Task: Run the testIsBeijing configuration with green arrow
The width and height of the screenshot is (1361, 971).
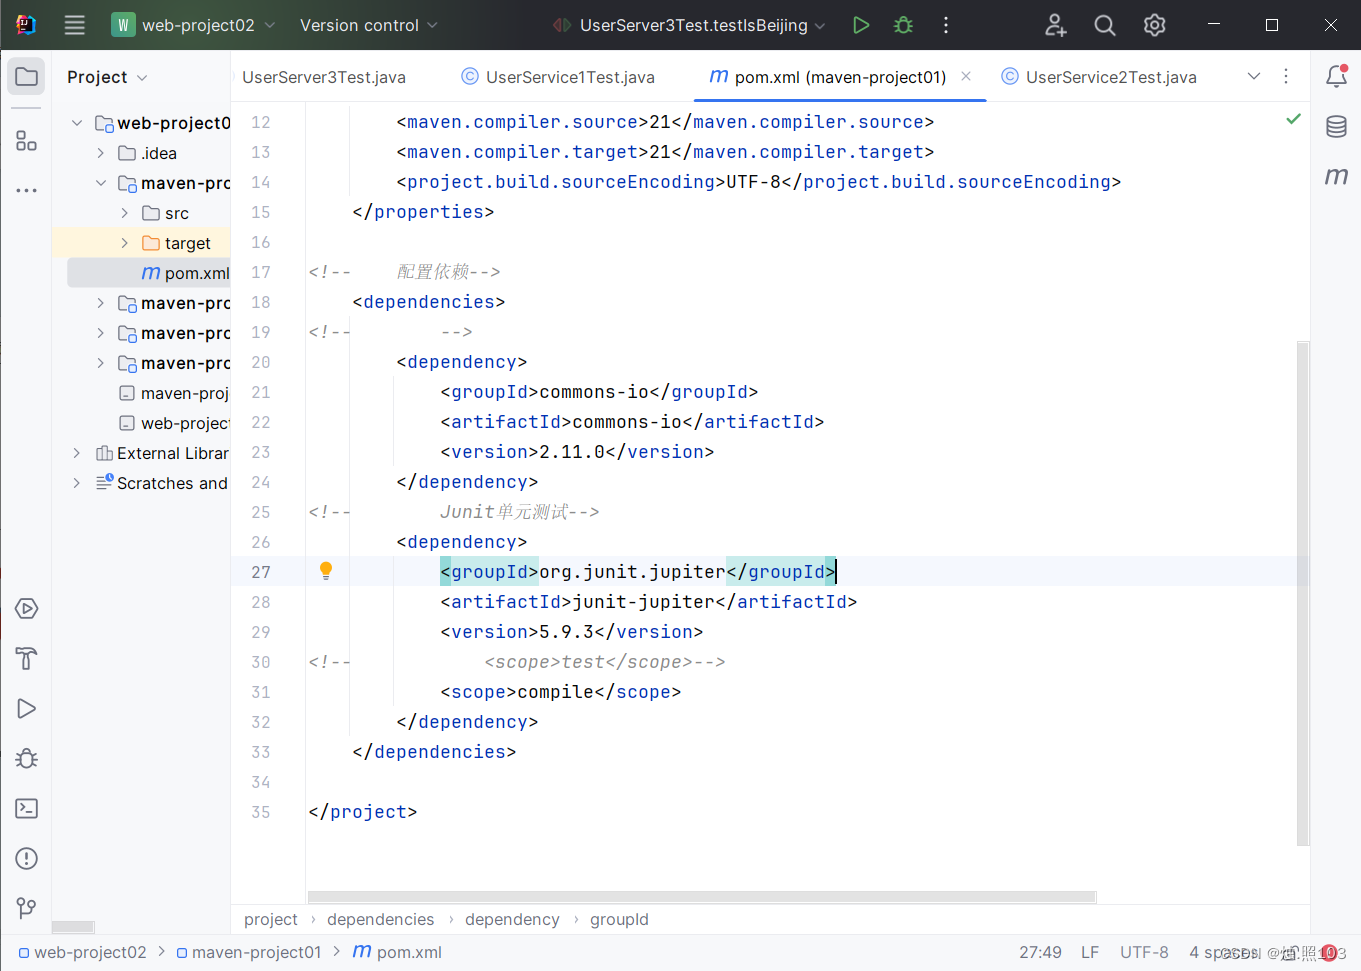Action: (x=861, y=25)
